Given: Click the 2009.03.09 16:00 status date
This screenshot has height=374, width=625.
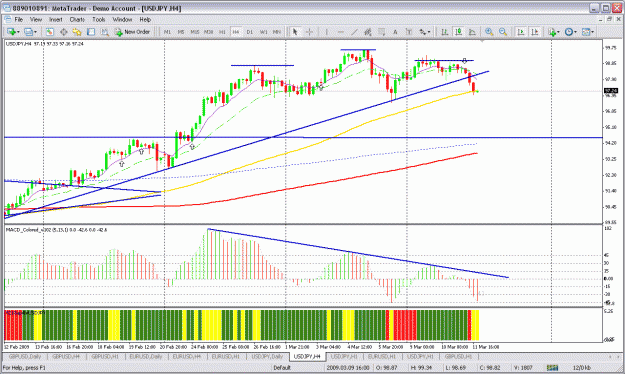Looking at the screenshot, I should pyautogui.click(x=348, y=368).
